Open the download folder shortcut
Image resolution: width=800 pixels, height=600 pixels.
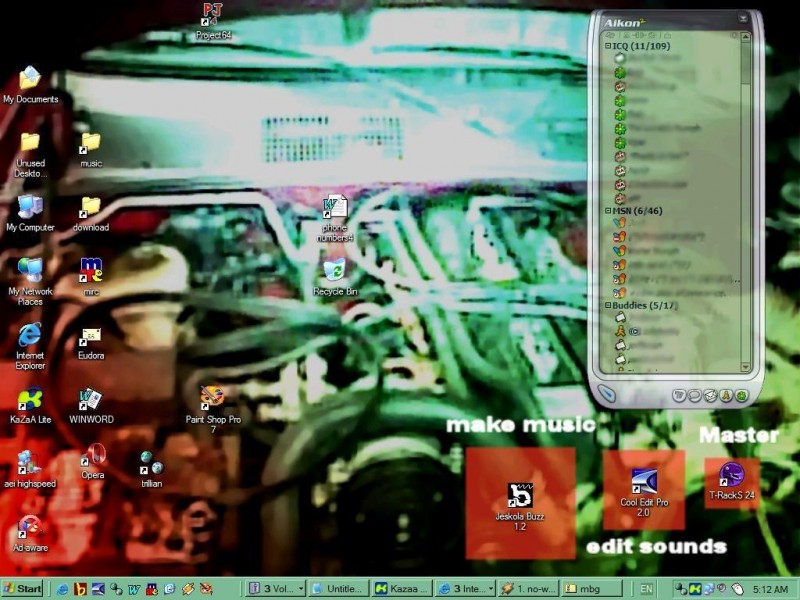(x=91, y=214)
